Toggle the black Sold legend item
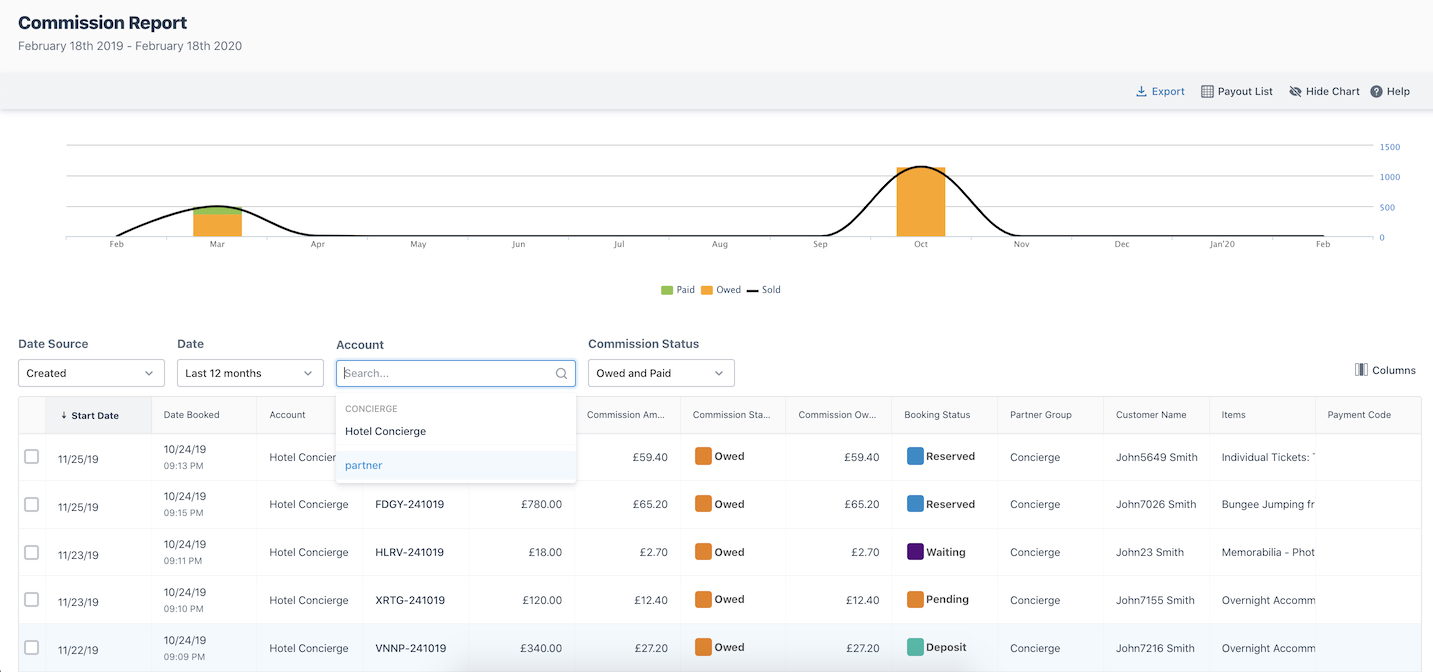Screen dimensions: 1433x672 (764, 290)
